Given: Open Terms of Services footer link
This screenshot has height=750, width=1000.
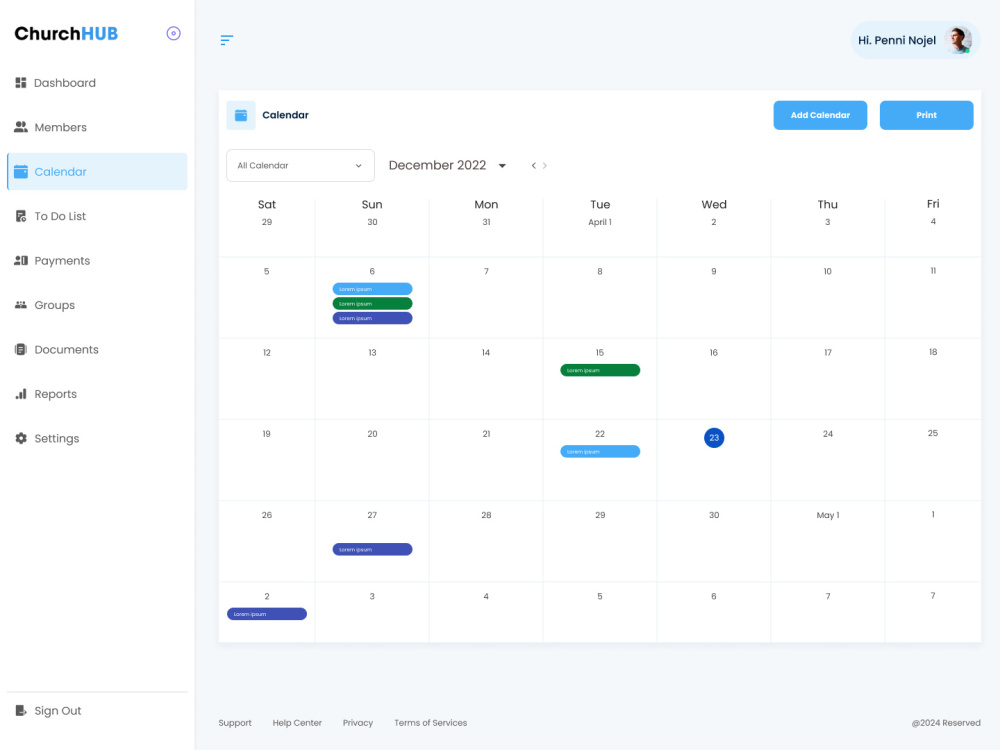Looking at the screenshot, I should 430,723.
